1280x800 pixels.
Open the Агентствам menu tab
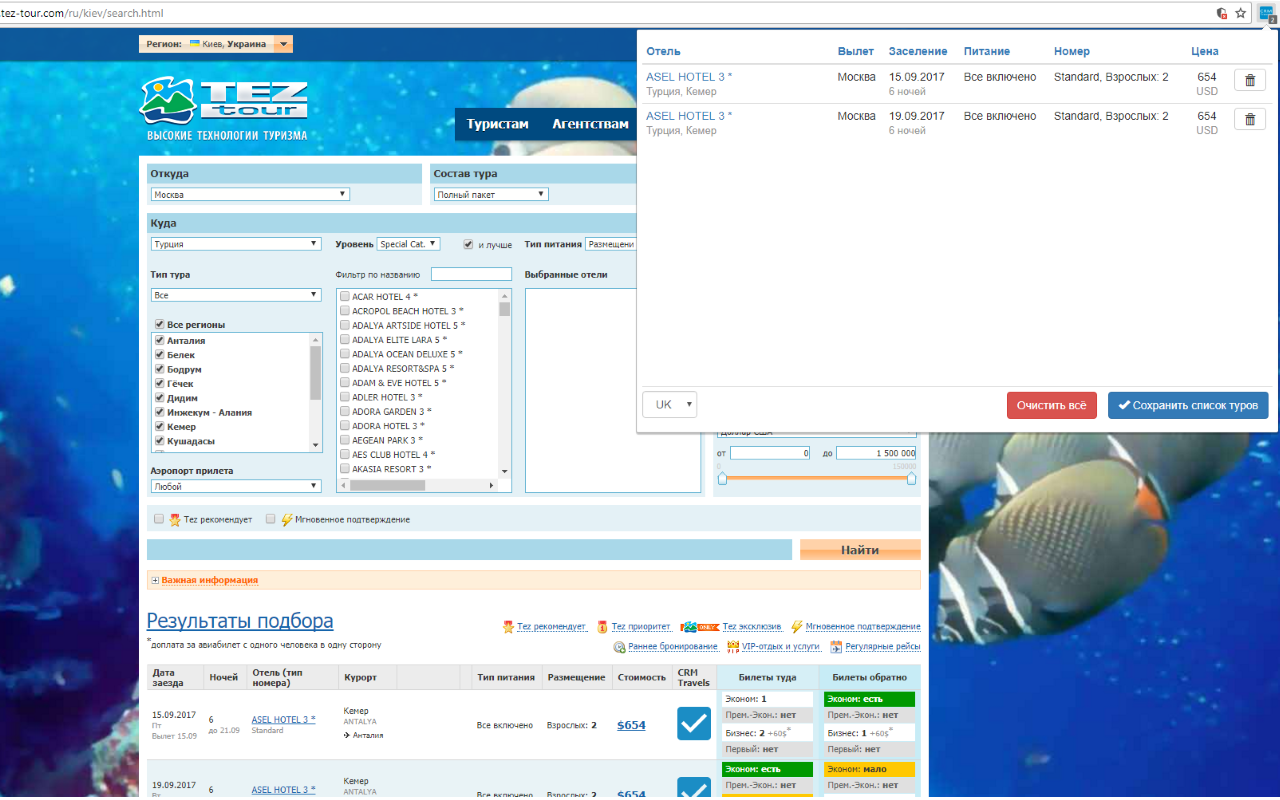590,124
